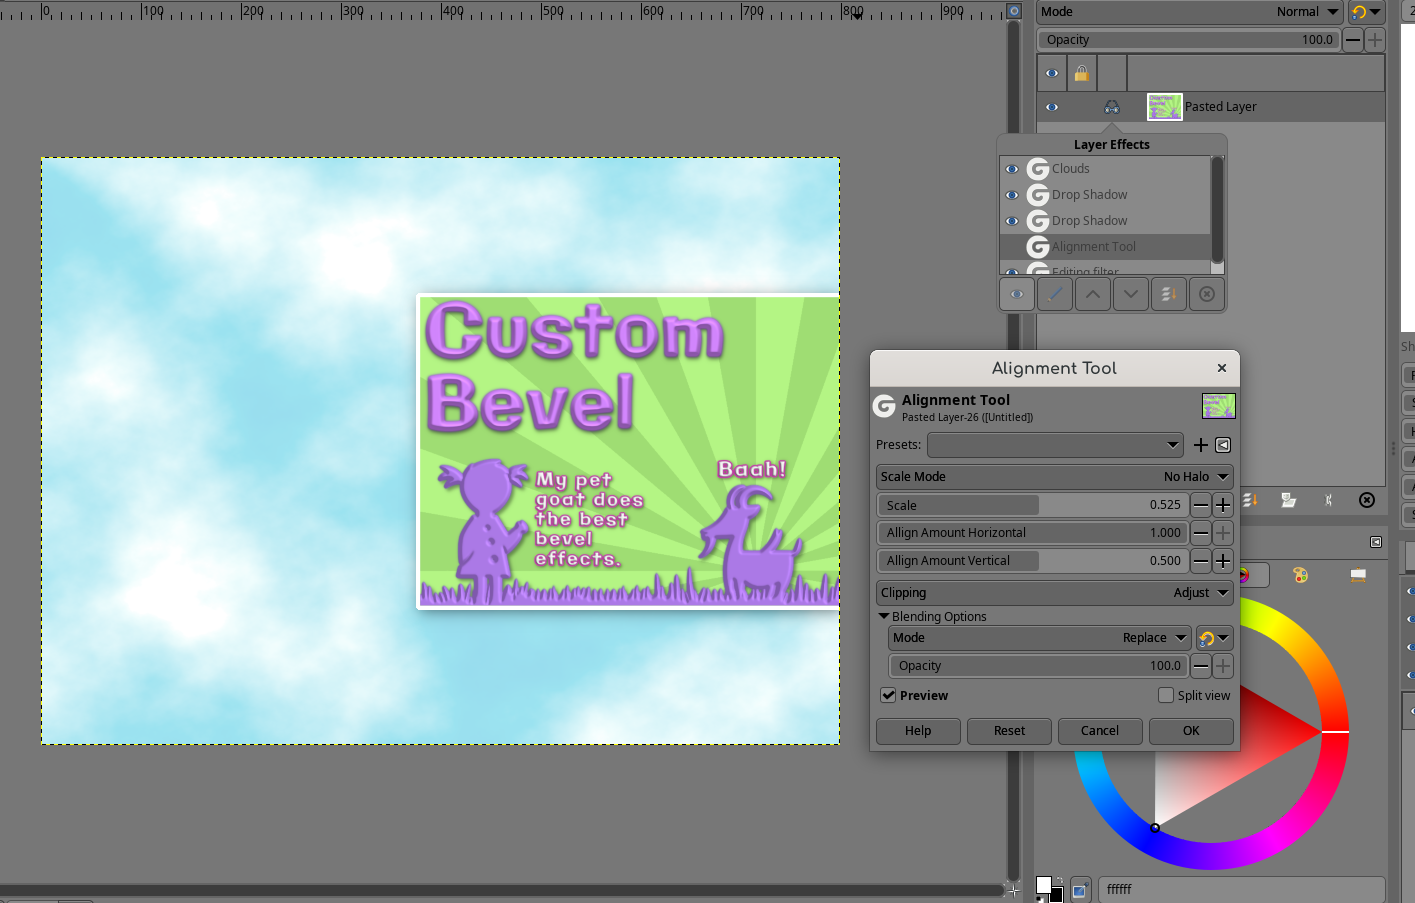Image resolution: width=1415 pixels, height=903 pixels.
Task: Open blending Mode Replace dropdown
Action: (1040, 638)
